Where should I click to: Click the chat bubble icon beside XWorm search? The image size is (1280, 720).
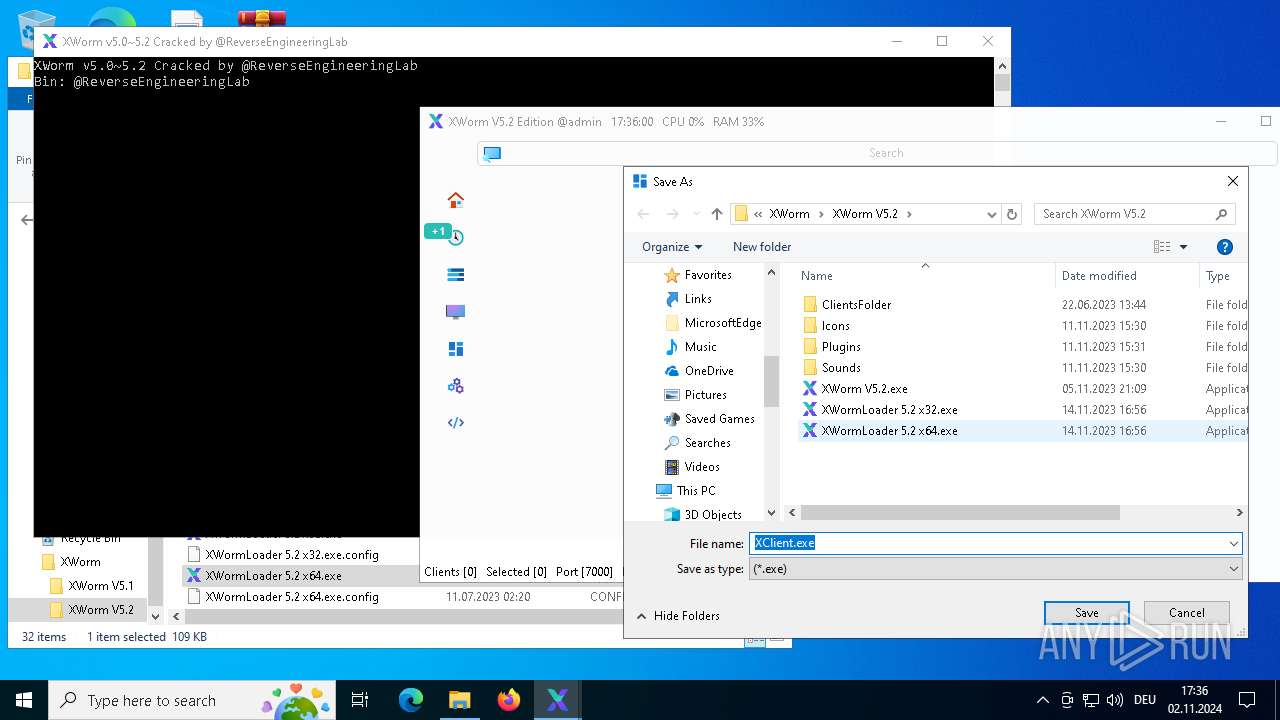[491, 153]
